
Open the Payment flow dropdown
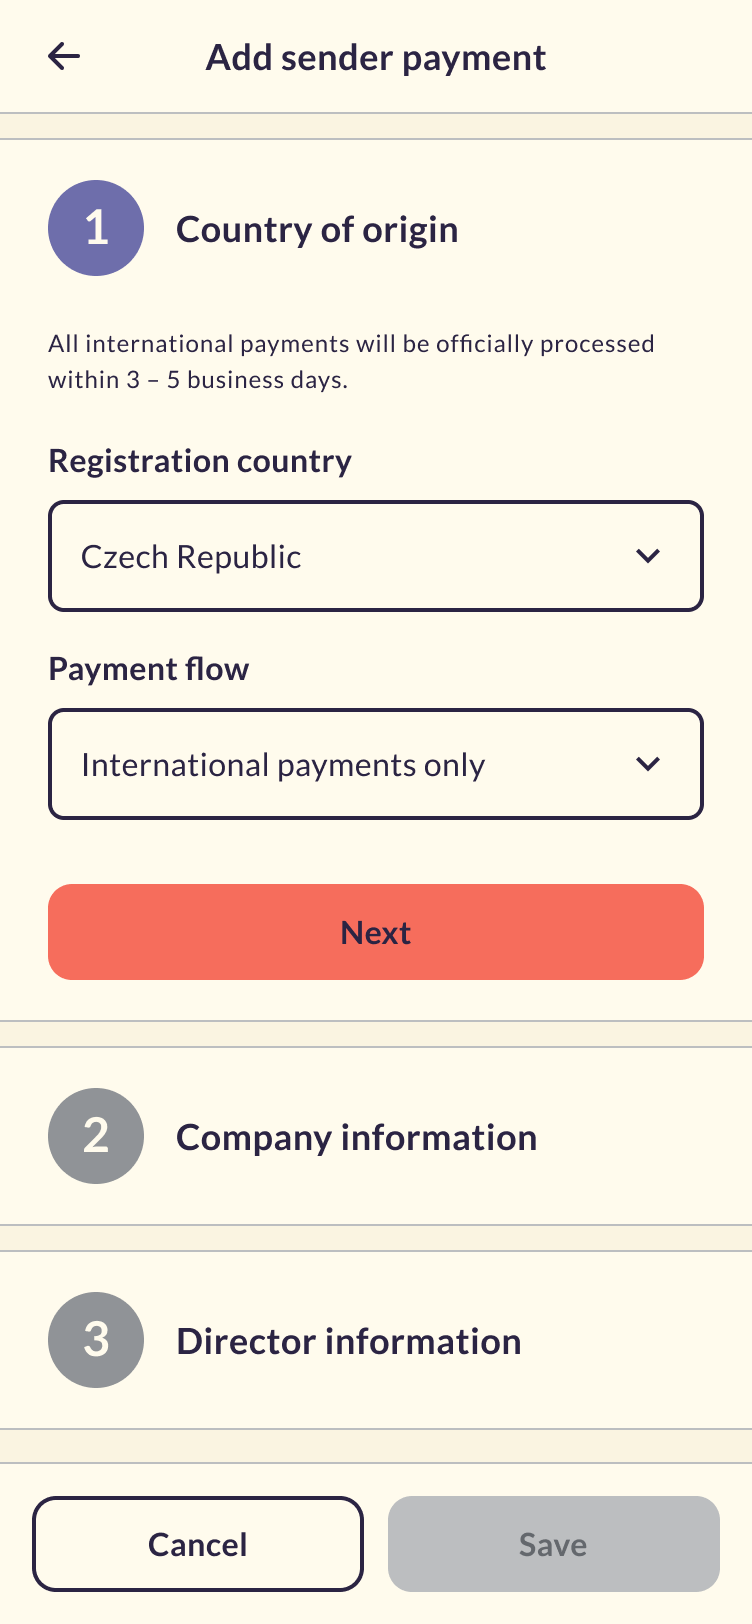tap(376, 764)
